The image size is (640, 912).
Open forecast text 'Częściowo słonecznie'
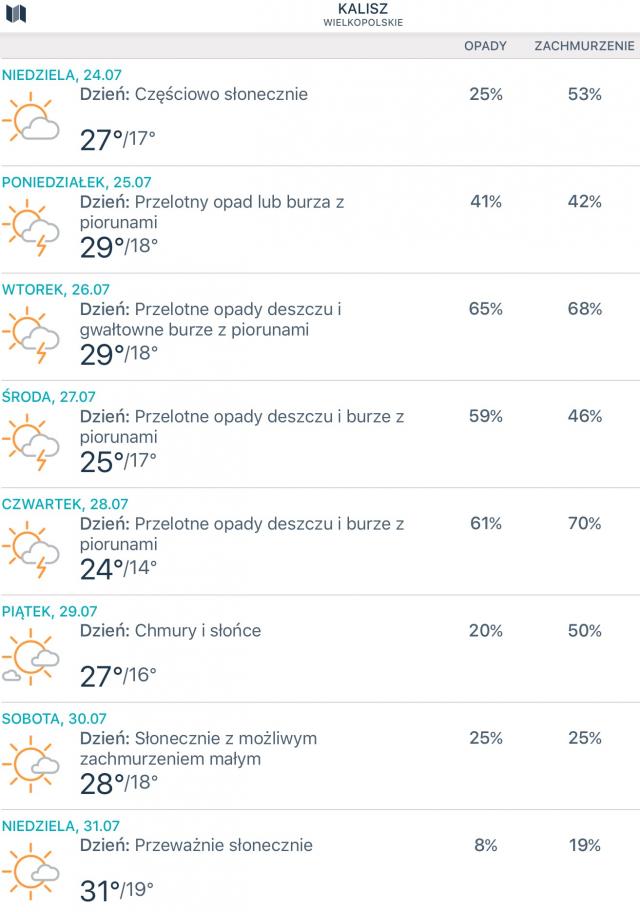[220, 95]
